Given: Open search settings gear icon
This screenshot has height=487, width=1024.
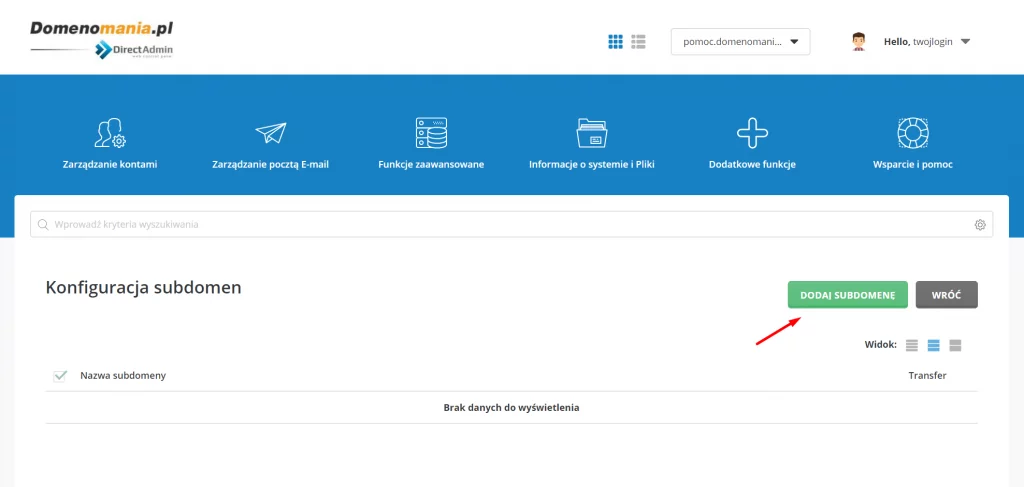Looking at the screenshot, I should pyautogui.click(x=980, y=225).
